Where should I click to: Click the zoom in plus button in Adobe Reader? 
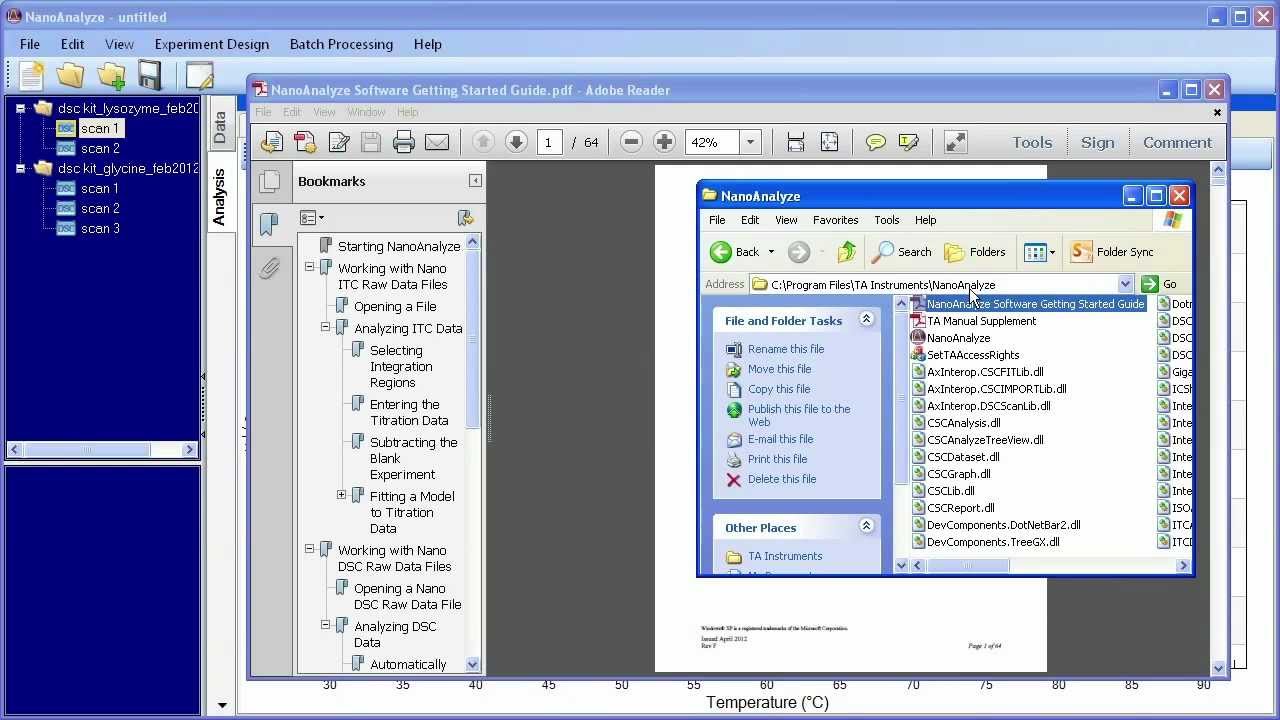[x=664, y=143]
